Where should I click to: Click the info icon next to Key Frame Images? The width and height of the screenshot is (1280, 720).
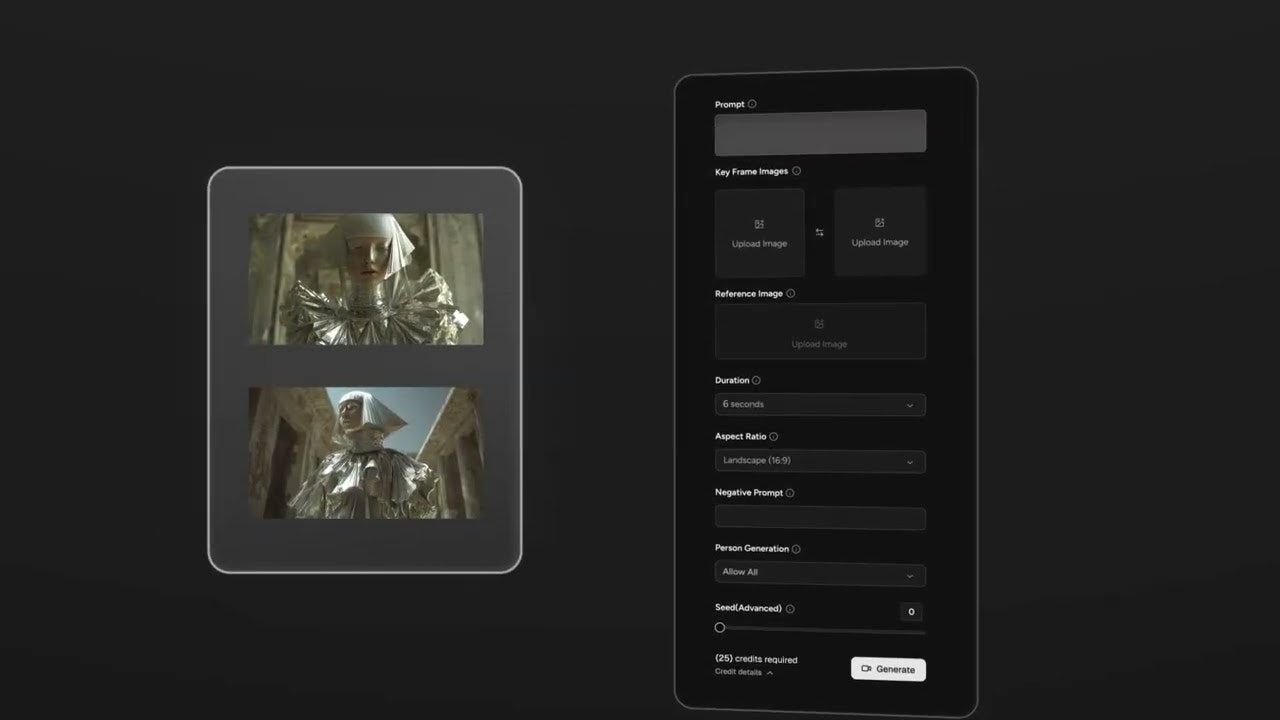796,171
